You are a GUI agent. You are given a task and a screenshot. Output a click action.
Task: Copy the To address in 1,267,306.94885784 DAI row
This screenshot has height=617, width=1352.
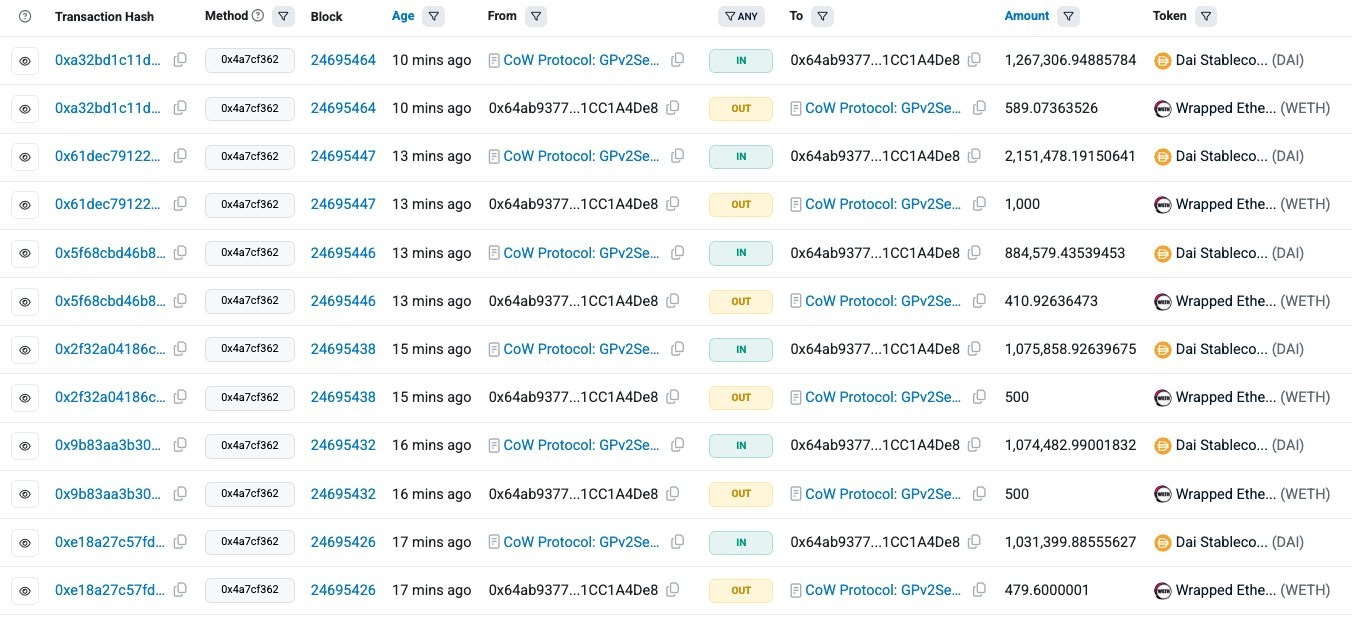coord(974,60)
